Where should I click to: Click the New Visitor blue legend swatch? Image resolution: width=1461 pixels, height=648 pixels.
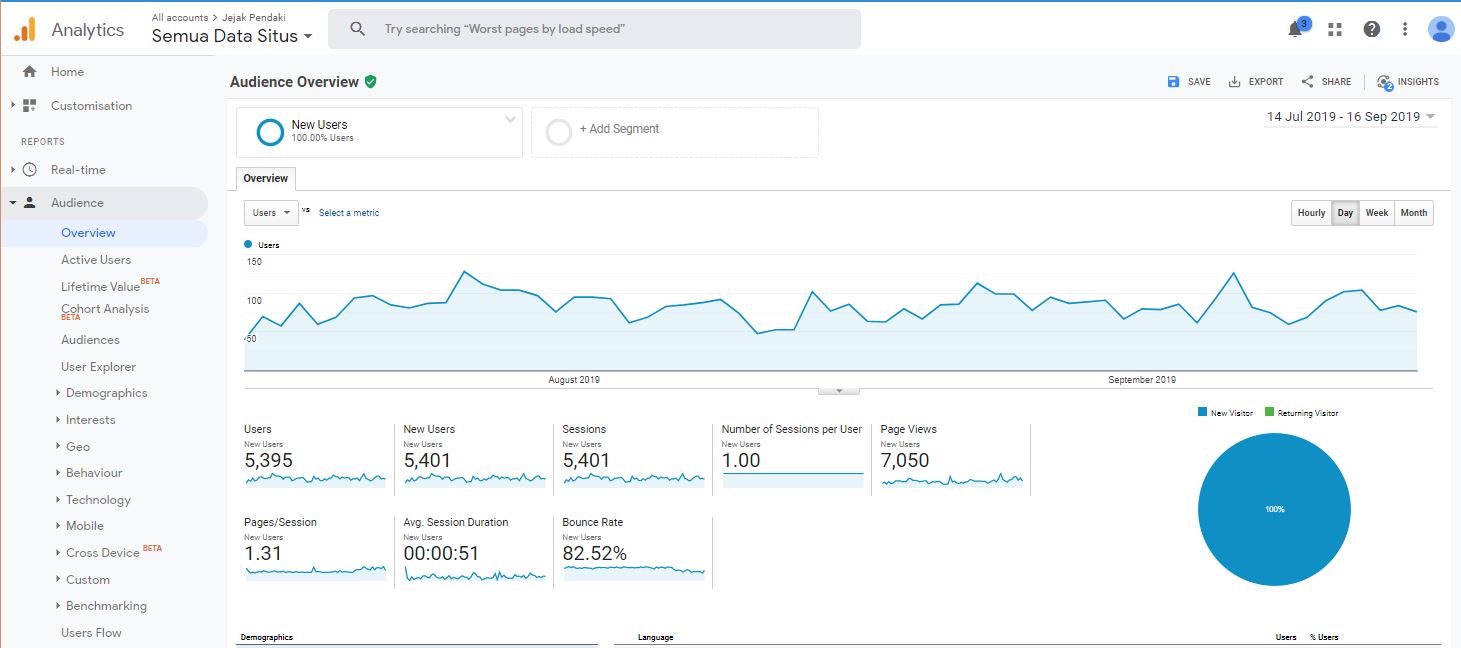tap(1202, 412)
